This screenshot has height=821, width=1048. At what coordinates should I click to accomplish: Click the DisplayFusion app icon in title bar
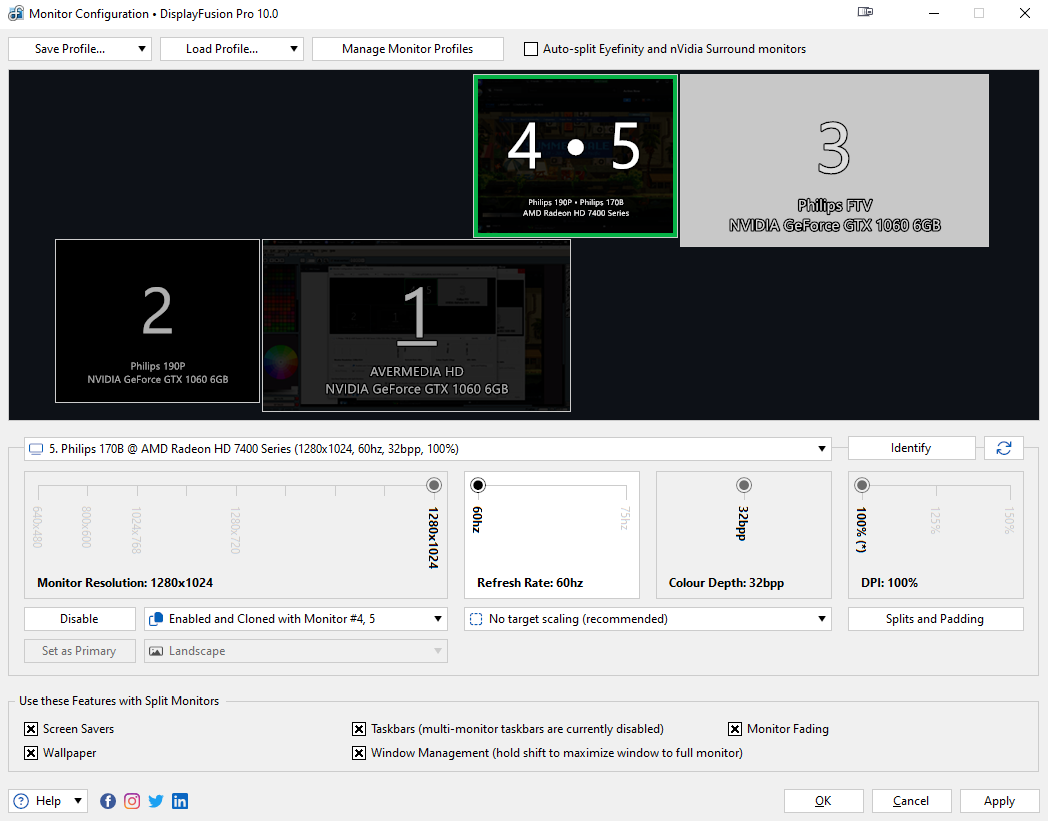pyautogui.click(x=15, y=14)
